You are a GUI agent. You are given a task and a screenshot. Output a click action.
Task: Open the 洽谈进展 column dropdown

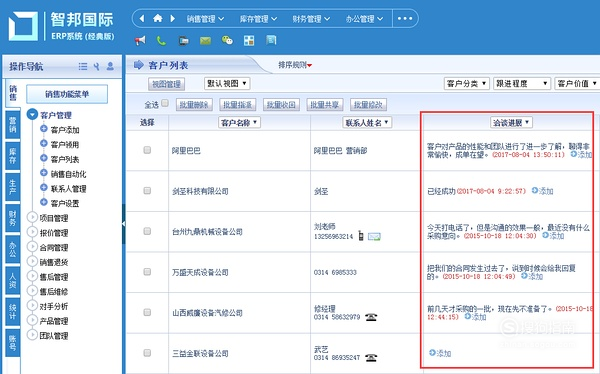click(x=512, y=122)
